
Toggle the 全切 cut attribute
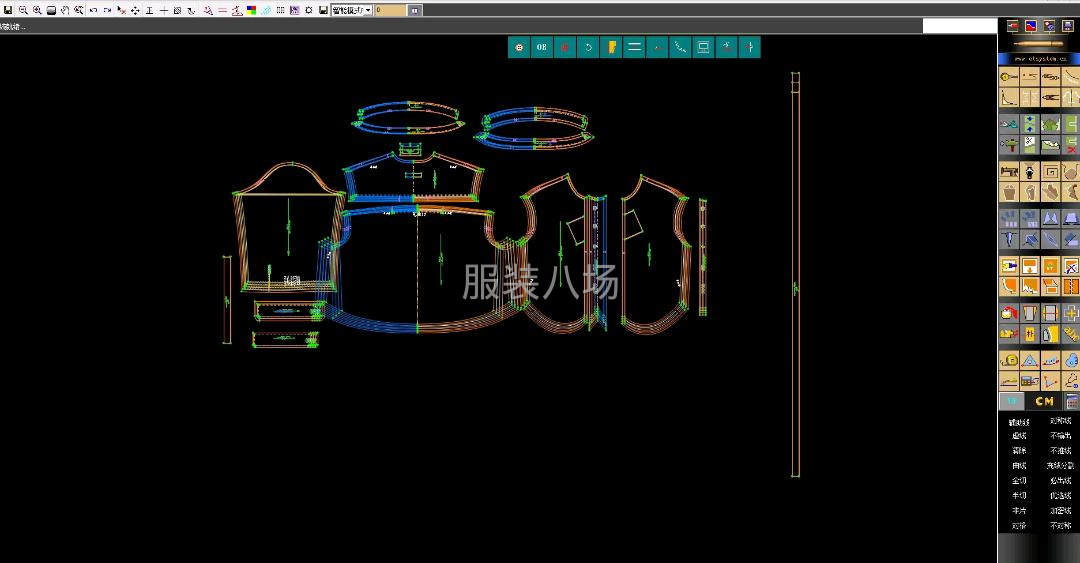[1019, 480]
